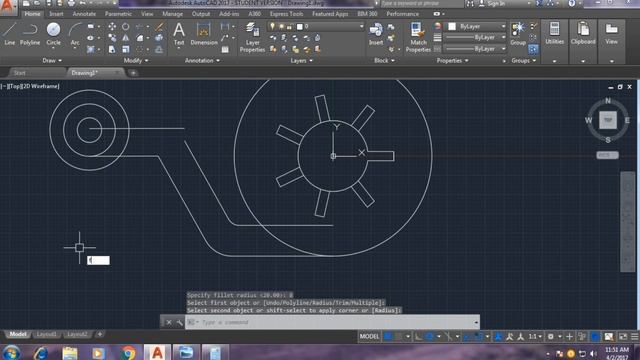Open Layer Properties manager
Viewport: 640px width, 360px height.
click(252, 38)
